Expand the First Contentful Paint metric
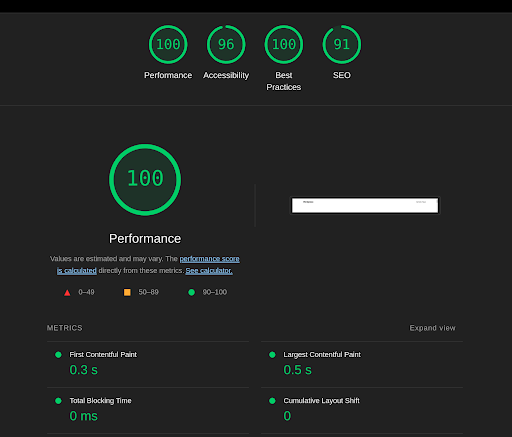 pyautogui.click(x=148, y=364)
